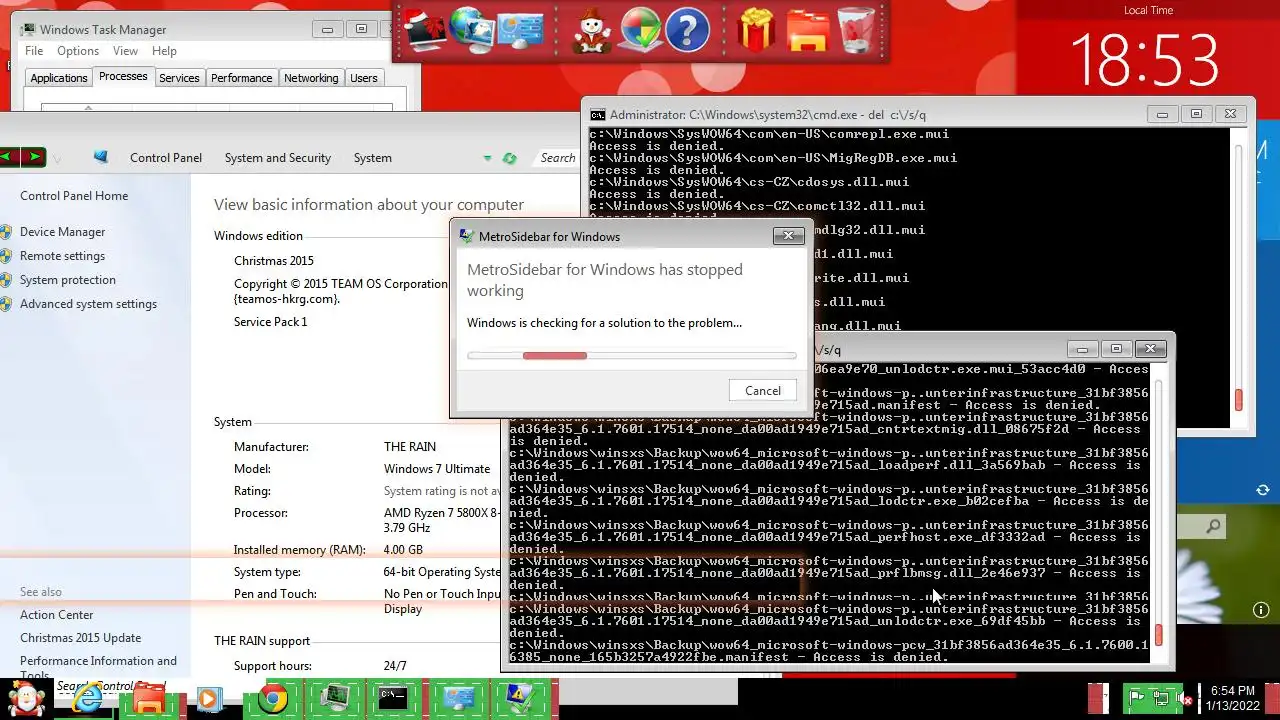Cancel the MetroSidebar solution check
This screenshot has height=720, width=1280.
tap(763, 391)
